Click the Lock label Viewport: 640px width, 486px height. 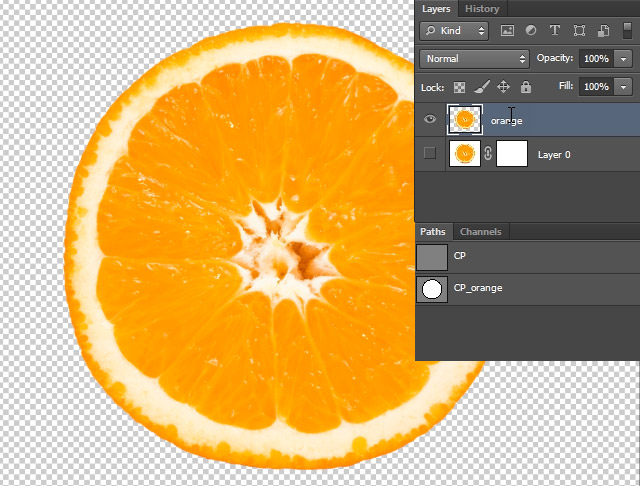[x=432, y=87]
